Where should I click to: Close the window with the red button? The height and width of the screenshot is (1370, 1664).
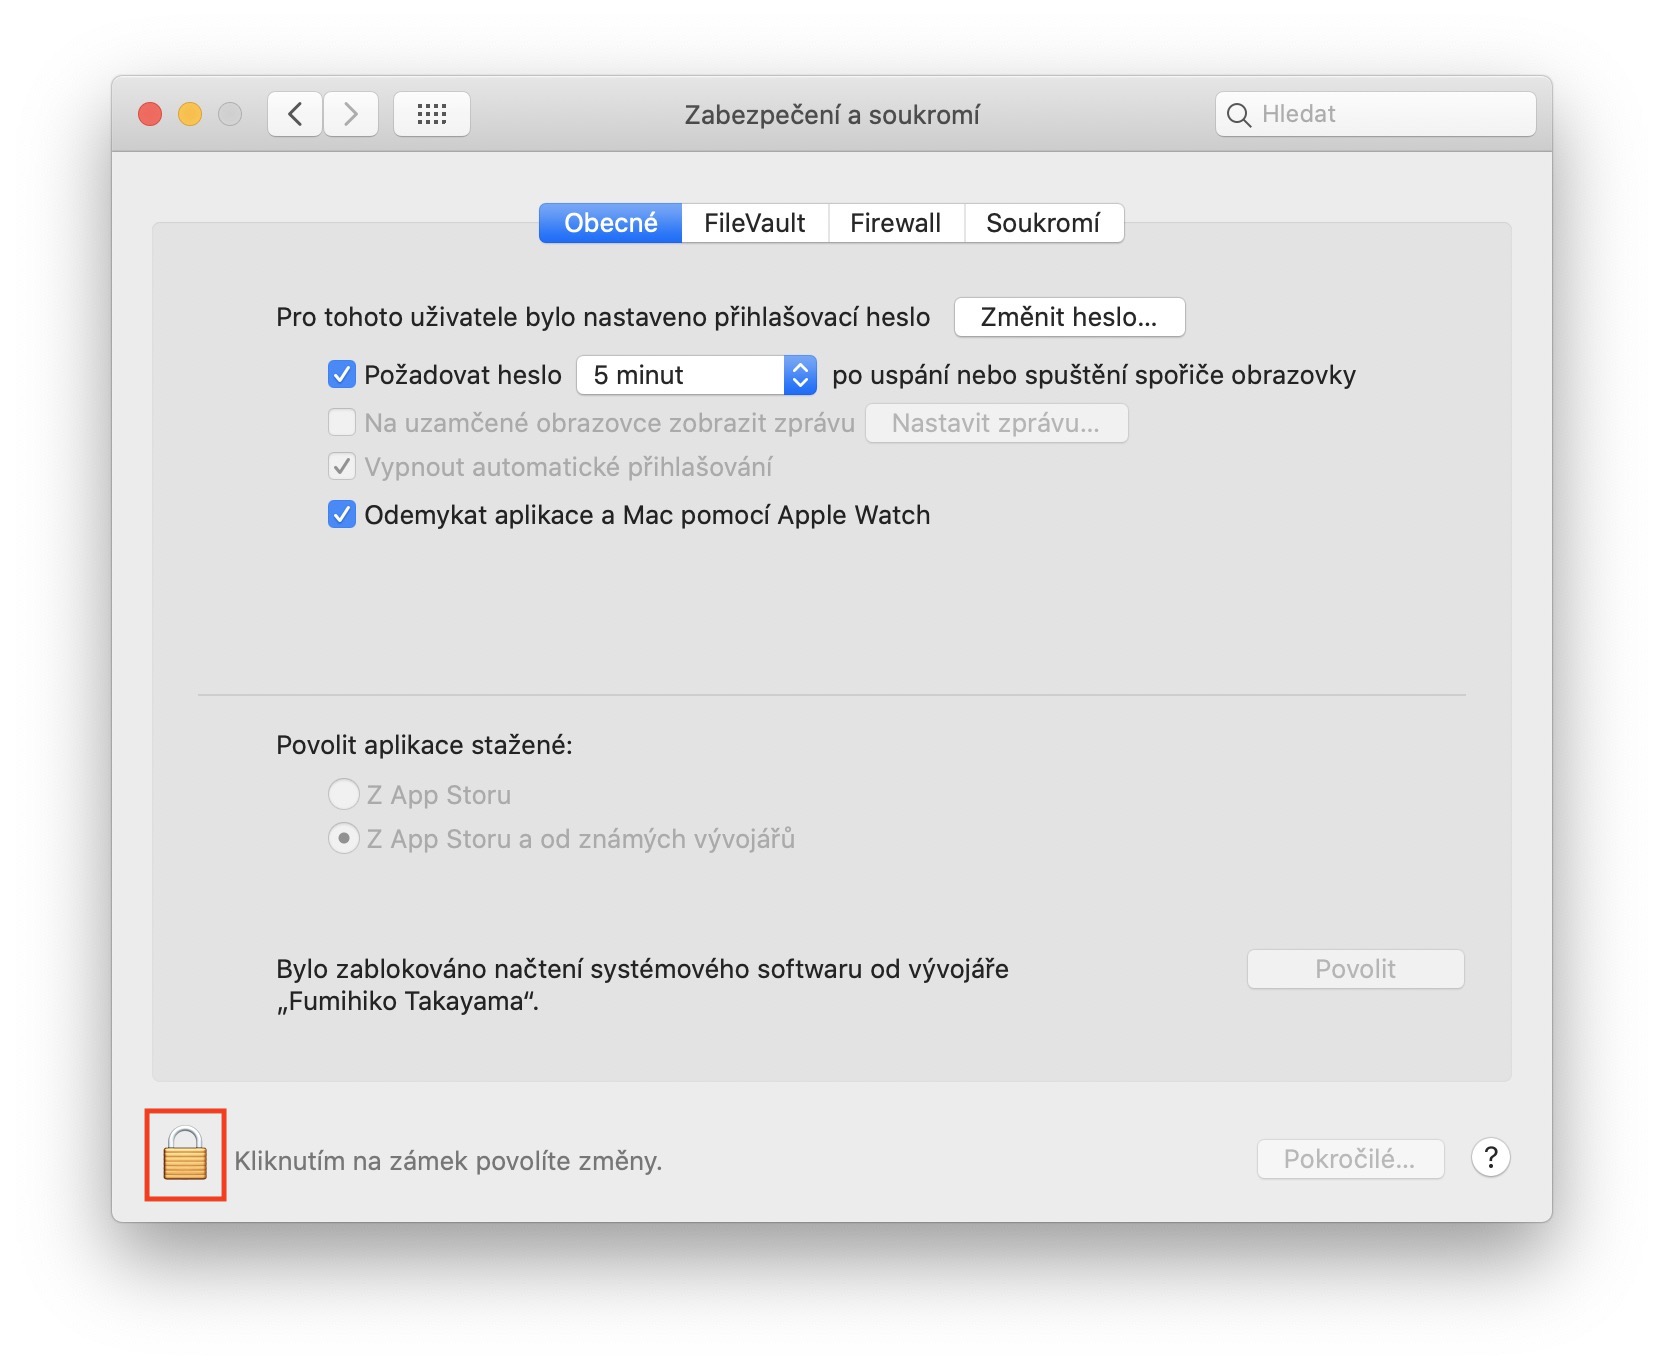(x=150, y=114)
